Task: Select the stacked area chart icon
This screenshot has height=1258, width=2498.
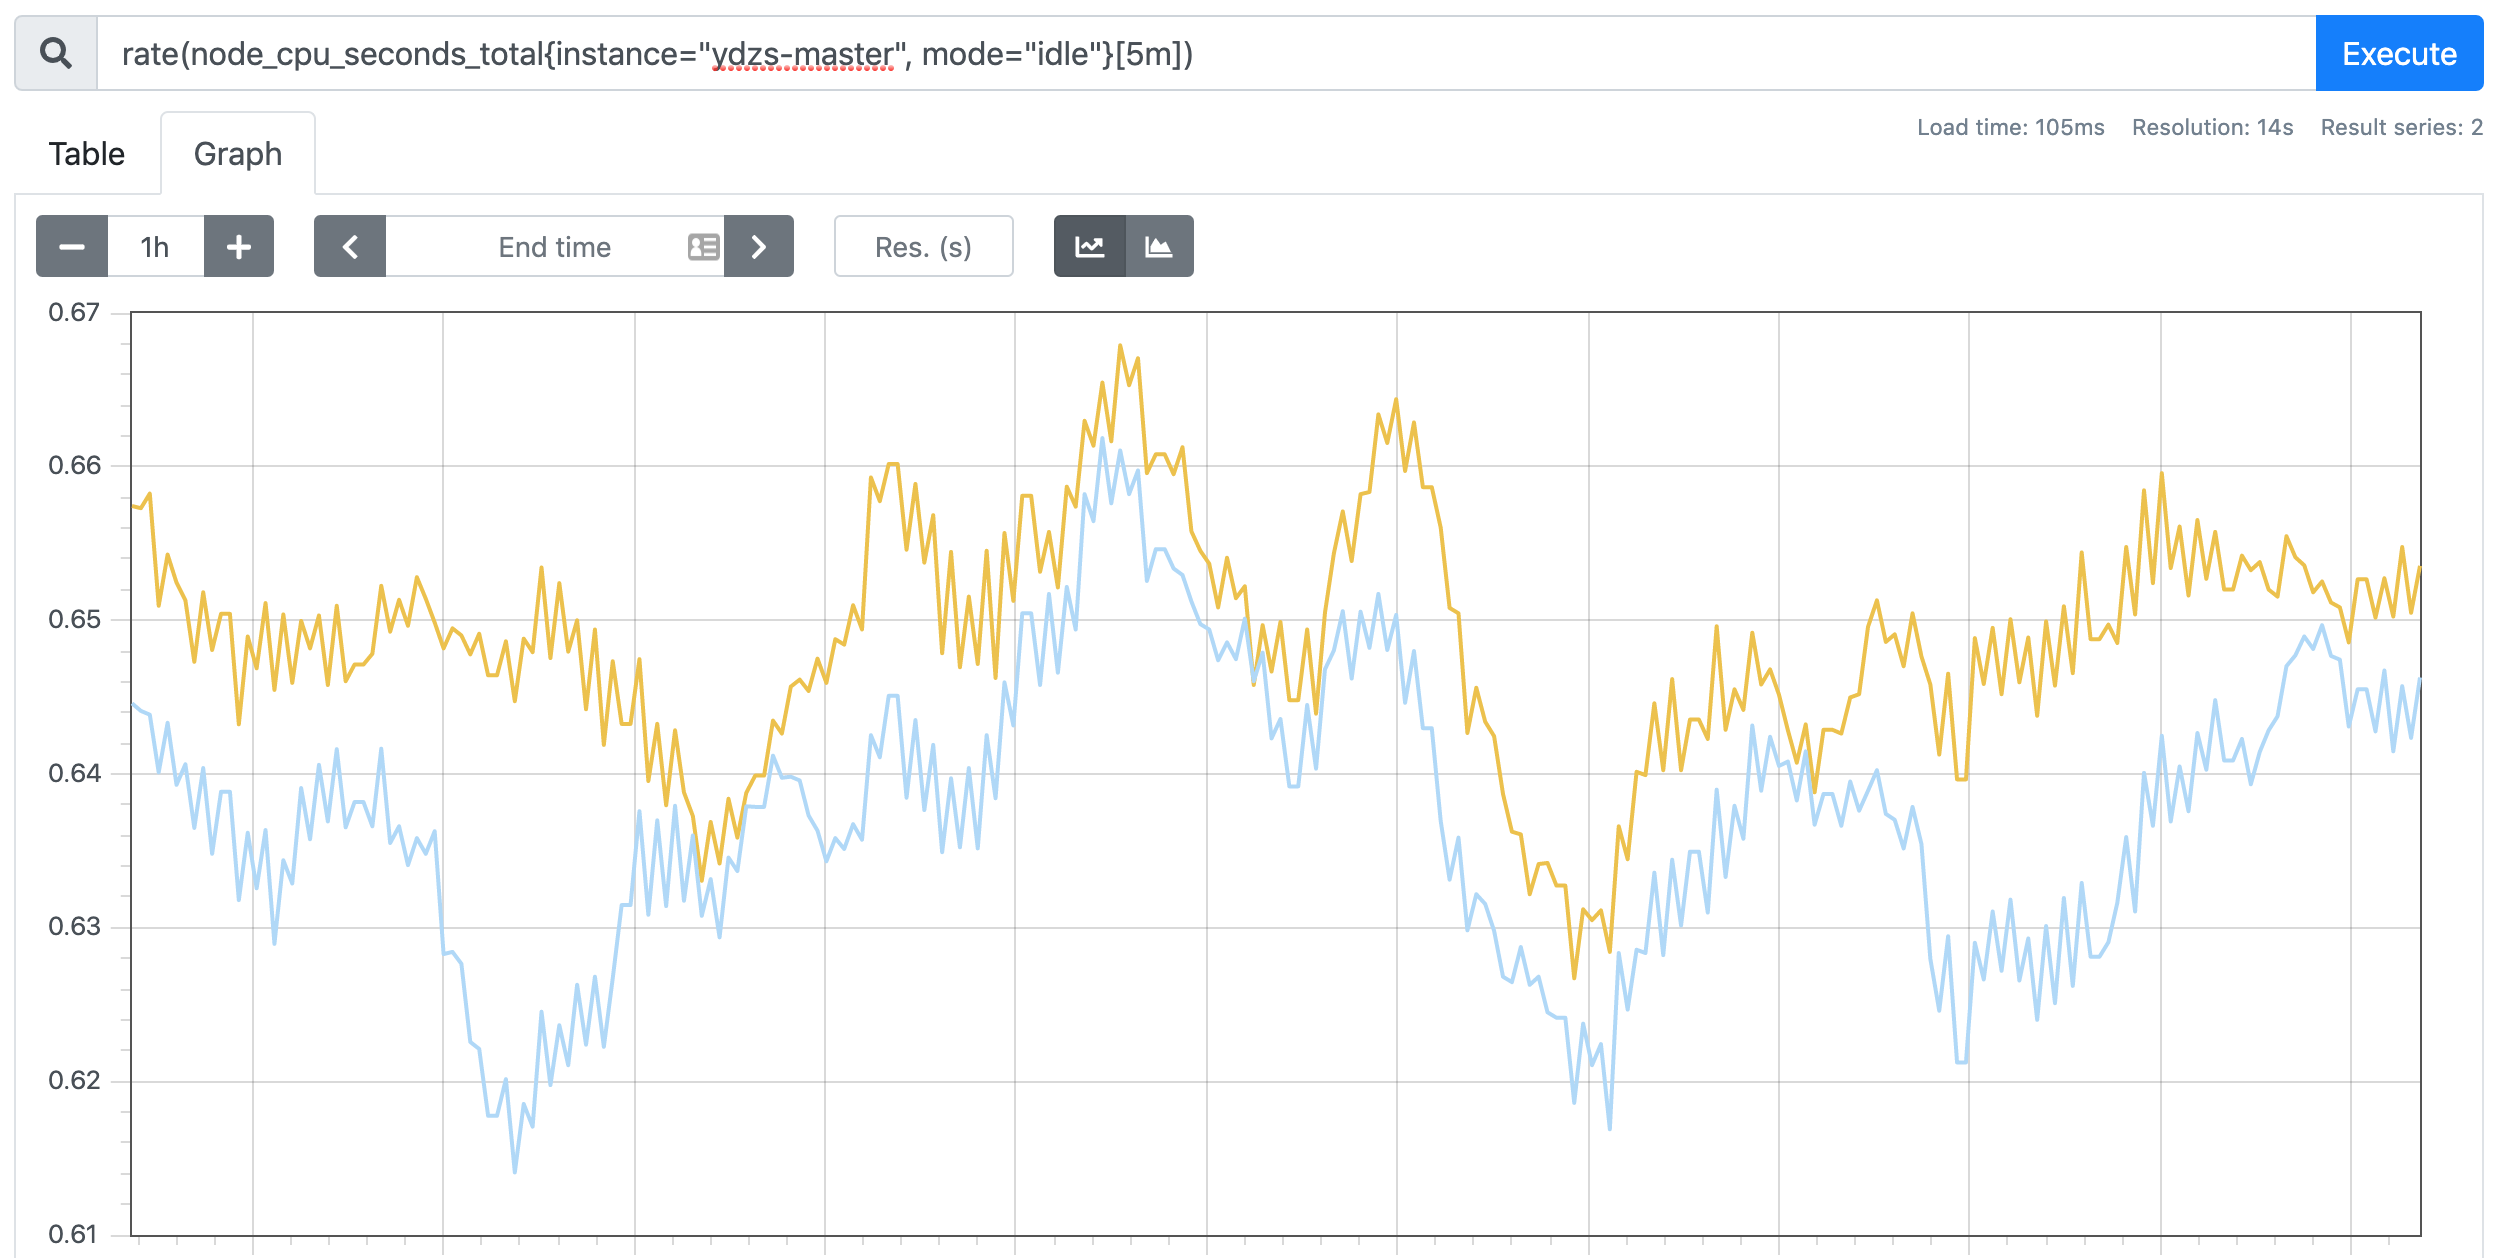Action: [1159, 246]
